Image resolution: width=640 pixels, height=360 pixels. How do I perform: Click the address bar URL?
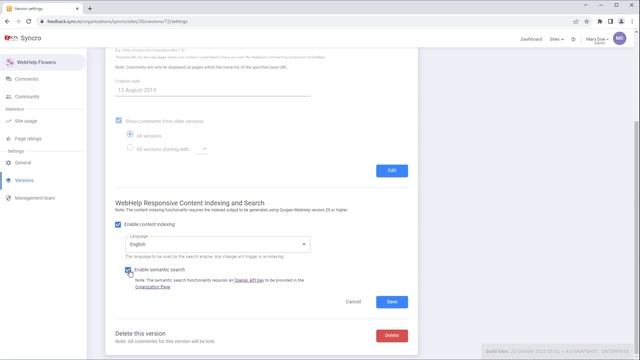[x=117, y=21]
